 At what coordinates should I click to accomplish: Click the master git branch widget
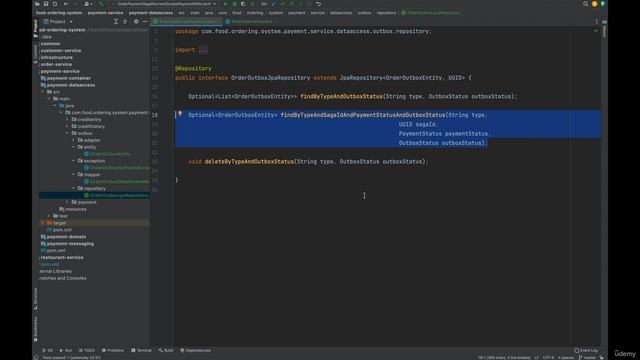pyautogui.click(x=588, y=358)
